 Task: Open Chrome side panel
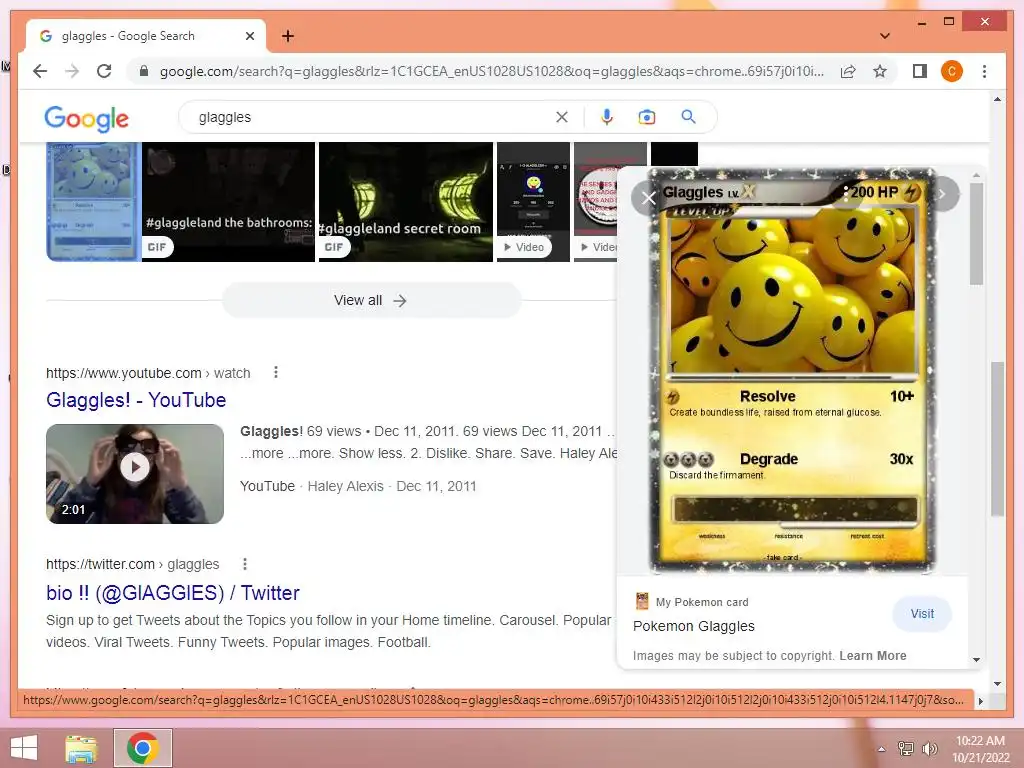[920, 71]
